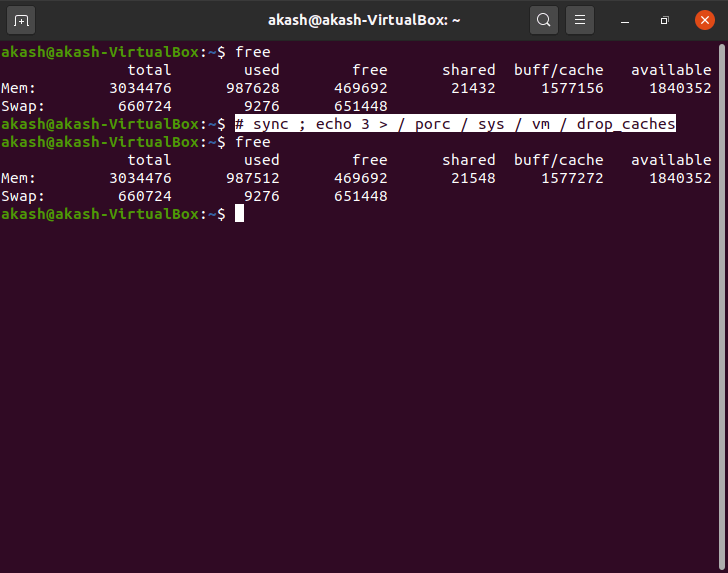Open the hamburger menu
The image size is (728, 573).
(579, 20)
